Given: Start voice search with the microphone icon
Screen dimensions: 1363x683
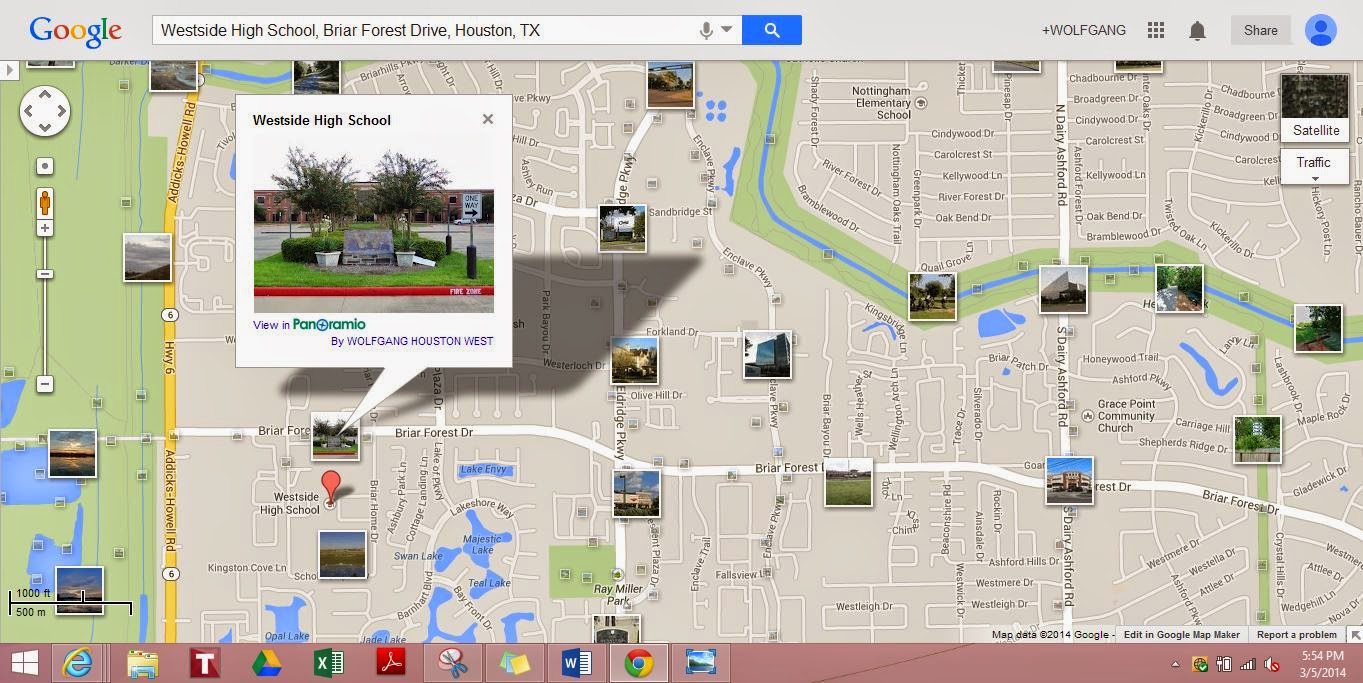Looking at the screenshot, I should coord(708,30).
